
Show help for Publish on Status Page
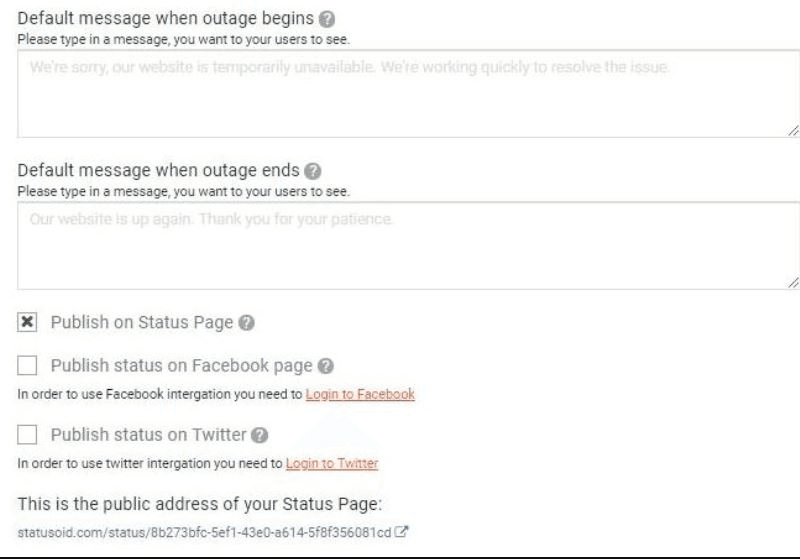click(246, 323)
